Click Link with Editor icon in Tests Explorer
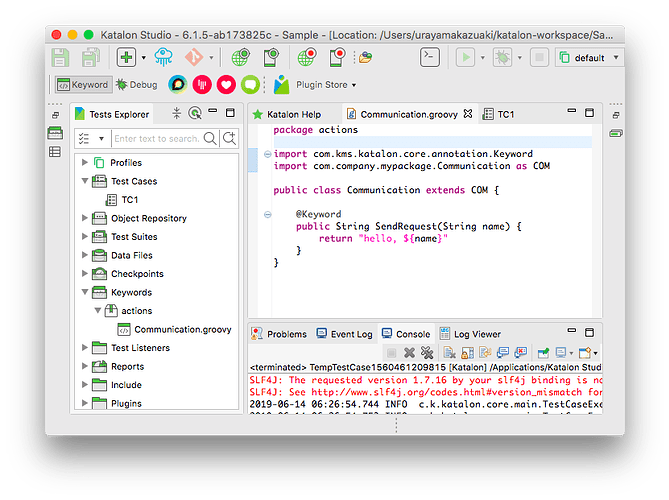The image size is (669, 500). coord(195,113)
